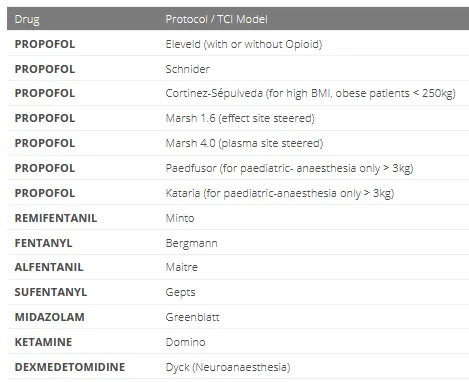Click the Maitre model entry
The height and width of the screenshot is (382, 469).
pyautogui.click(x=182, y=267)
